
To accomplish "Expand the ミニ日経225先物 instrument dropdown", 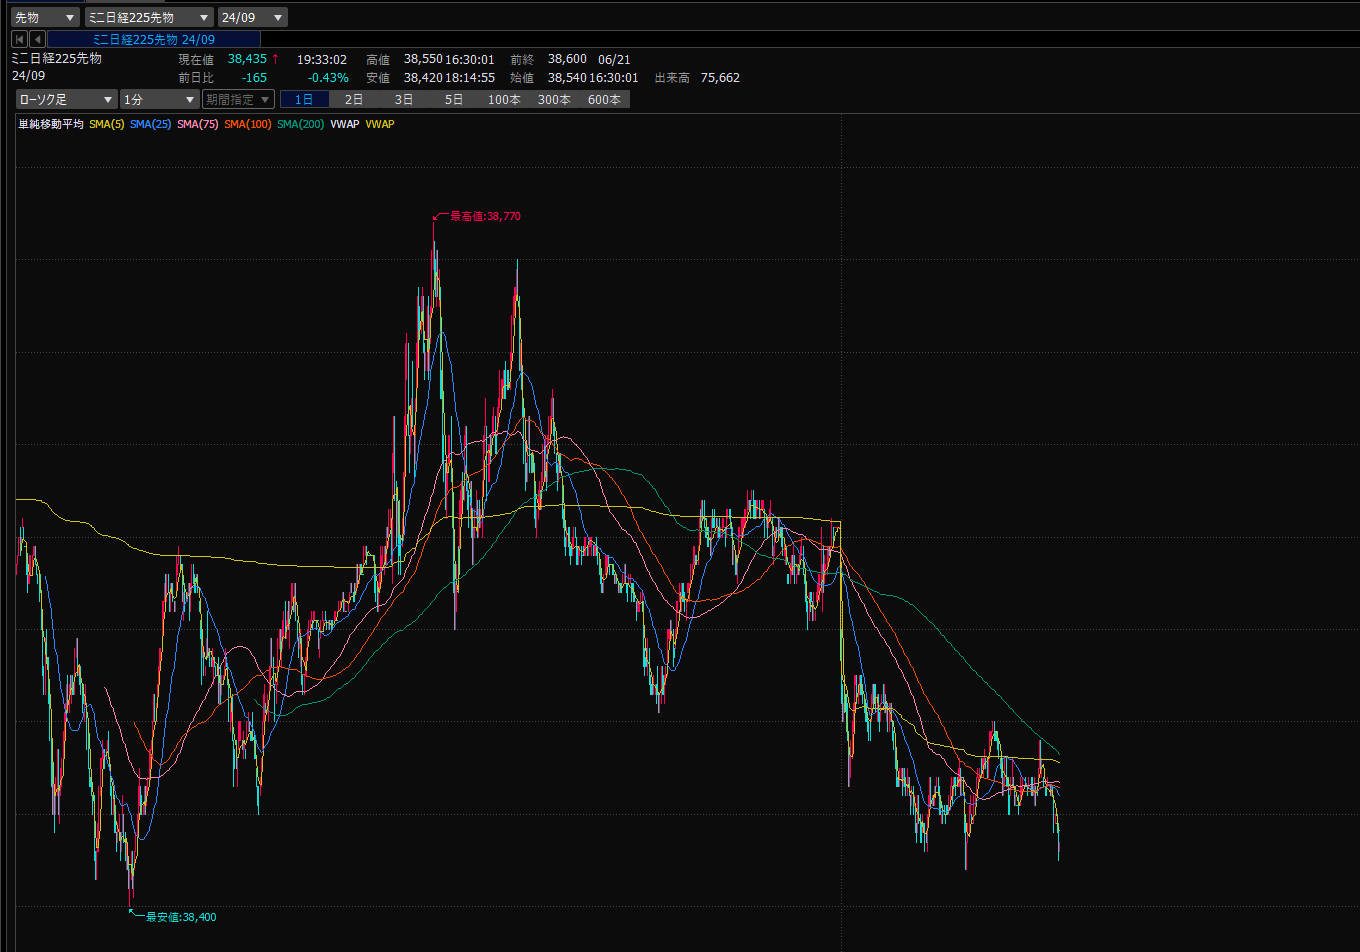I will pos(149,17).
